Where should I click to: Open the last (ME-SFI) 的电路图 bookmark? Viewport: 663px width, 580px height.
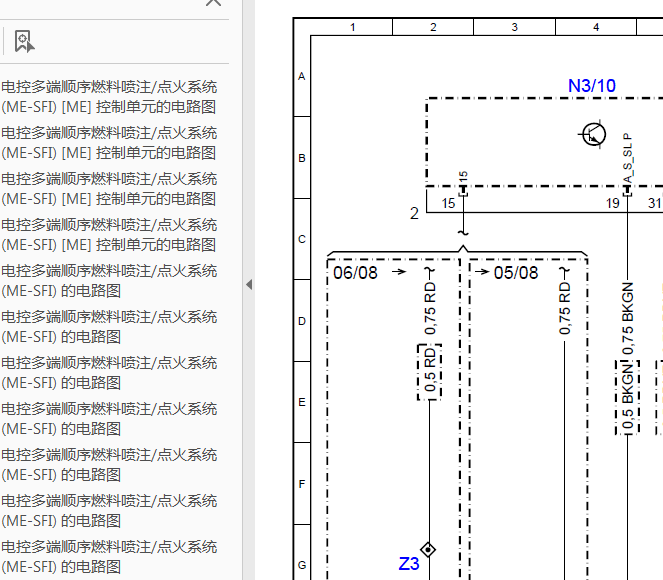(109, 557)
